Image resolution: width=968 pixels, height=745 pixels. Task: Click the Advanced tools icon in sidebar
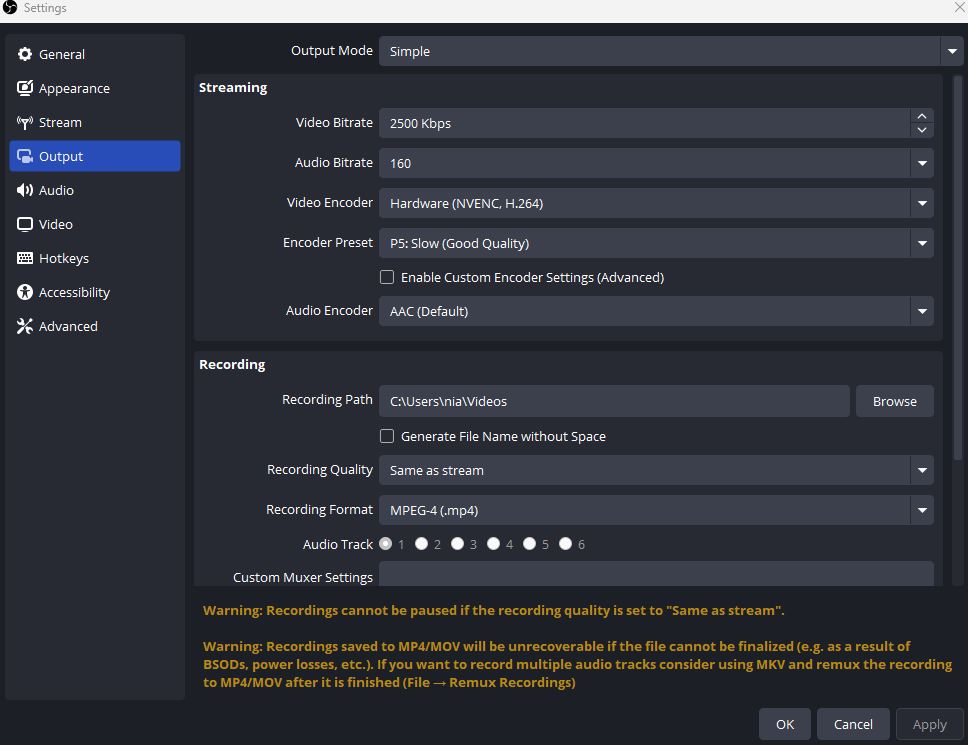tap(25, 327)
